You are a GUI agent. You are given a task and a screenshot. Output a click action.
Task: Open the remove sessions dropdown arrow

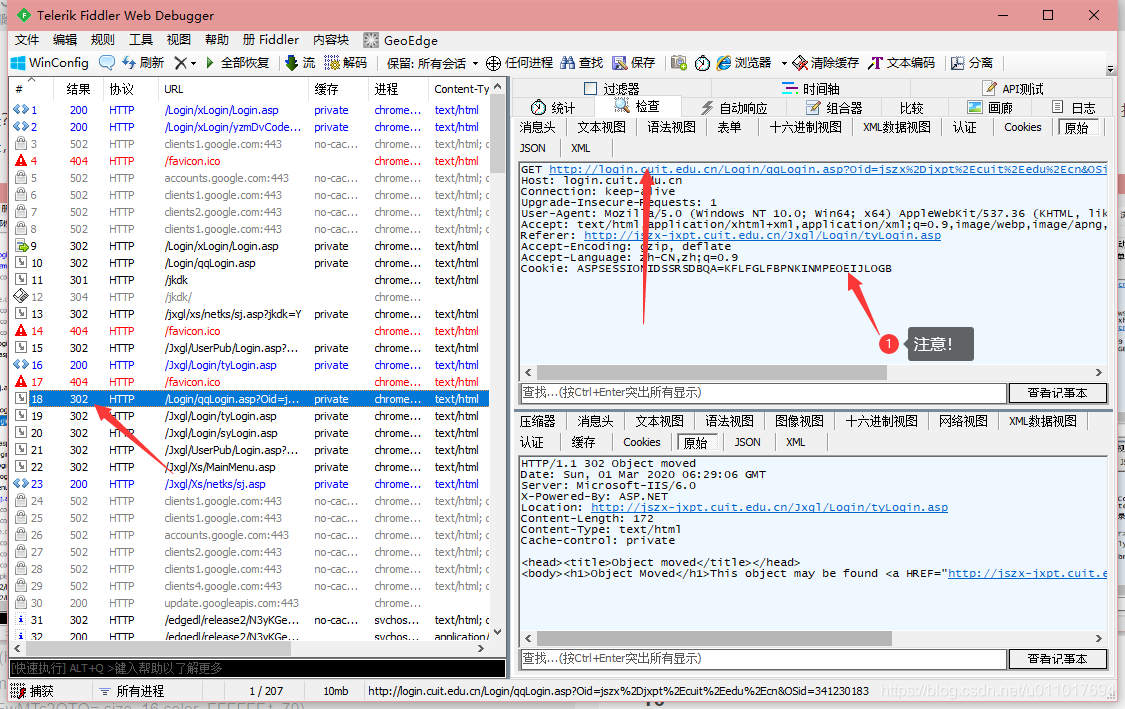pos(193,63)
